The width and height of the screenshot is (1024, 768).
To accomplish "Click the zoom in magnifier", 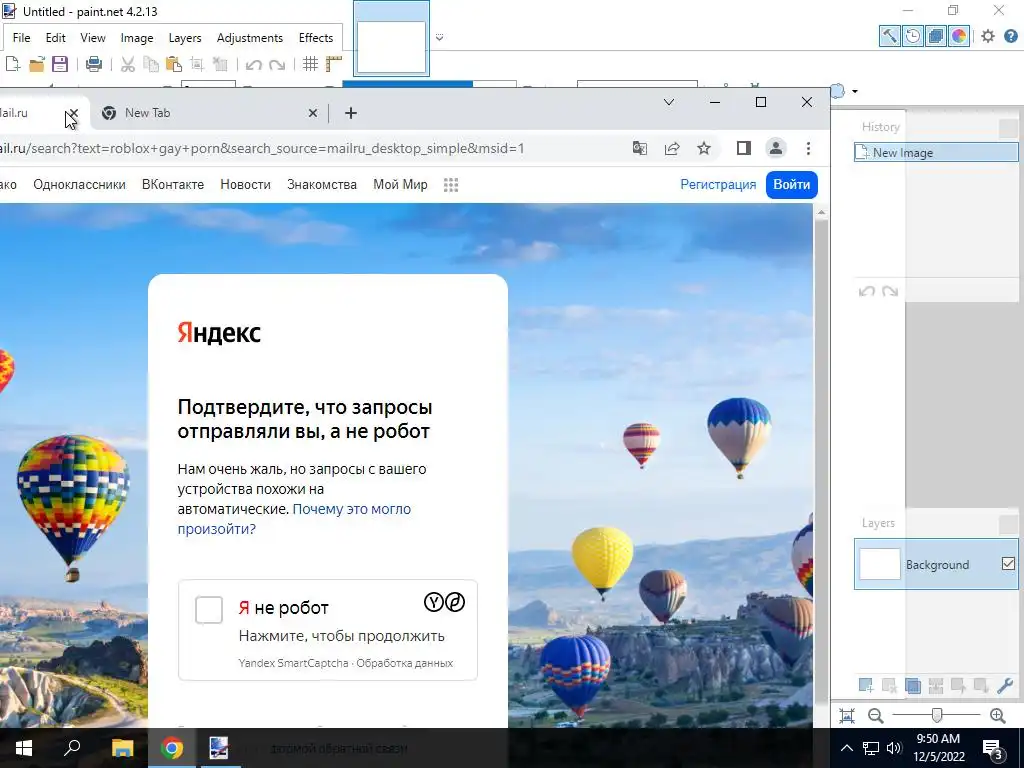I will (998, 716).
